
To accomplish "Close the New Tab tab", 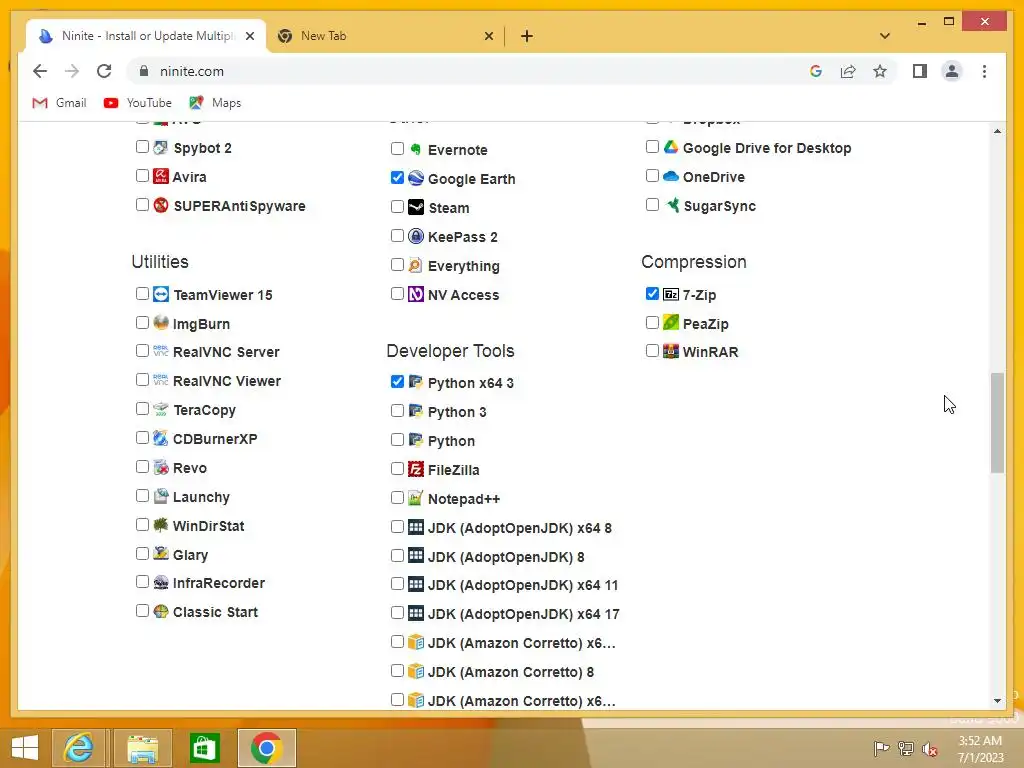I will point(488,36).
